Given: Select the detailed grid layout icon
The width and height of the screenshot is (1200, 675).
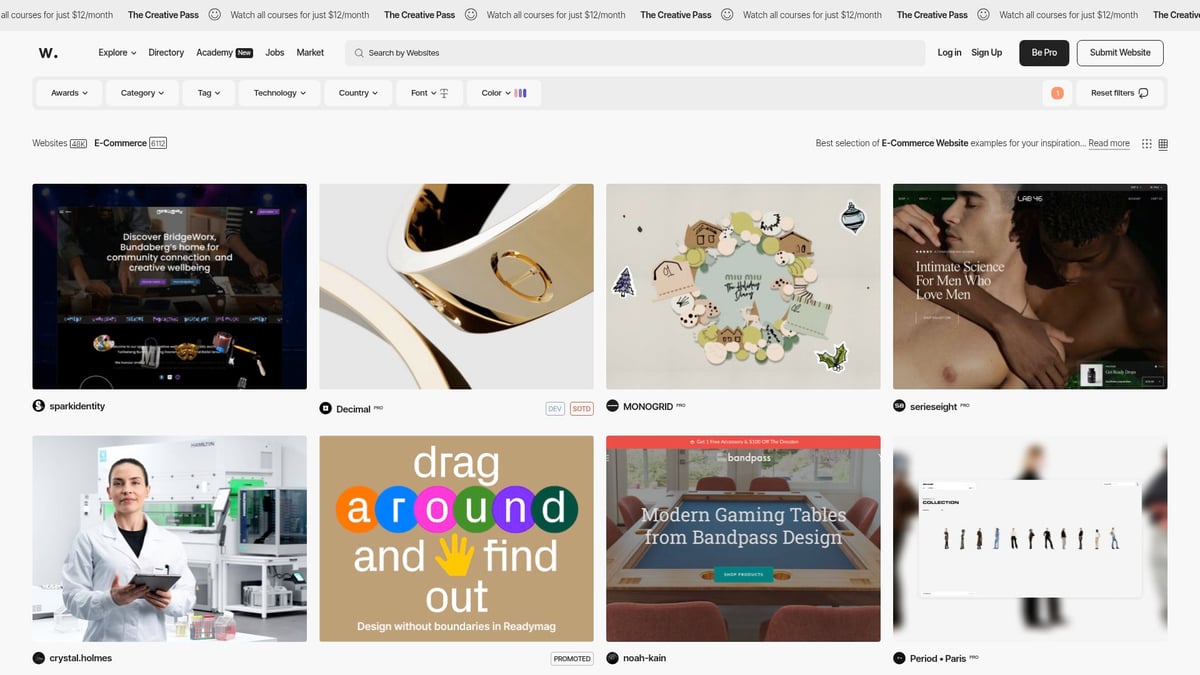Looking at the screenshot, I should [1162, 143].
